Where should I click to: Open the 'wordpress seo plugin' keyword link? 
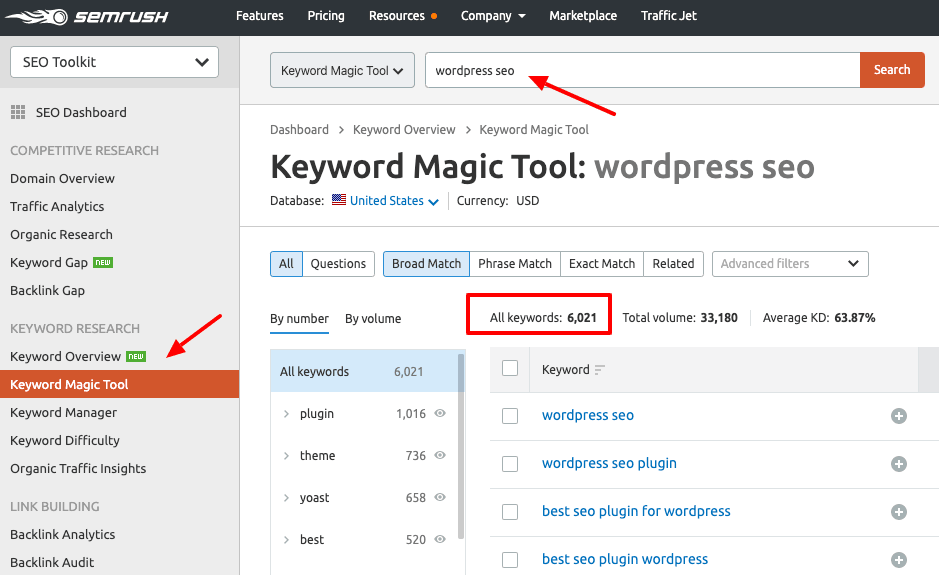pos(609,463)
